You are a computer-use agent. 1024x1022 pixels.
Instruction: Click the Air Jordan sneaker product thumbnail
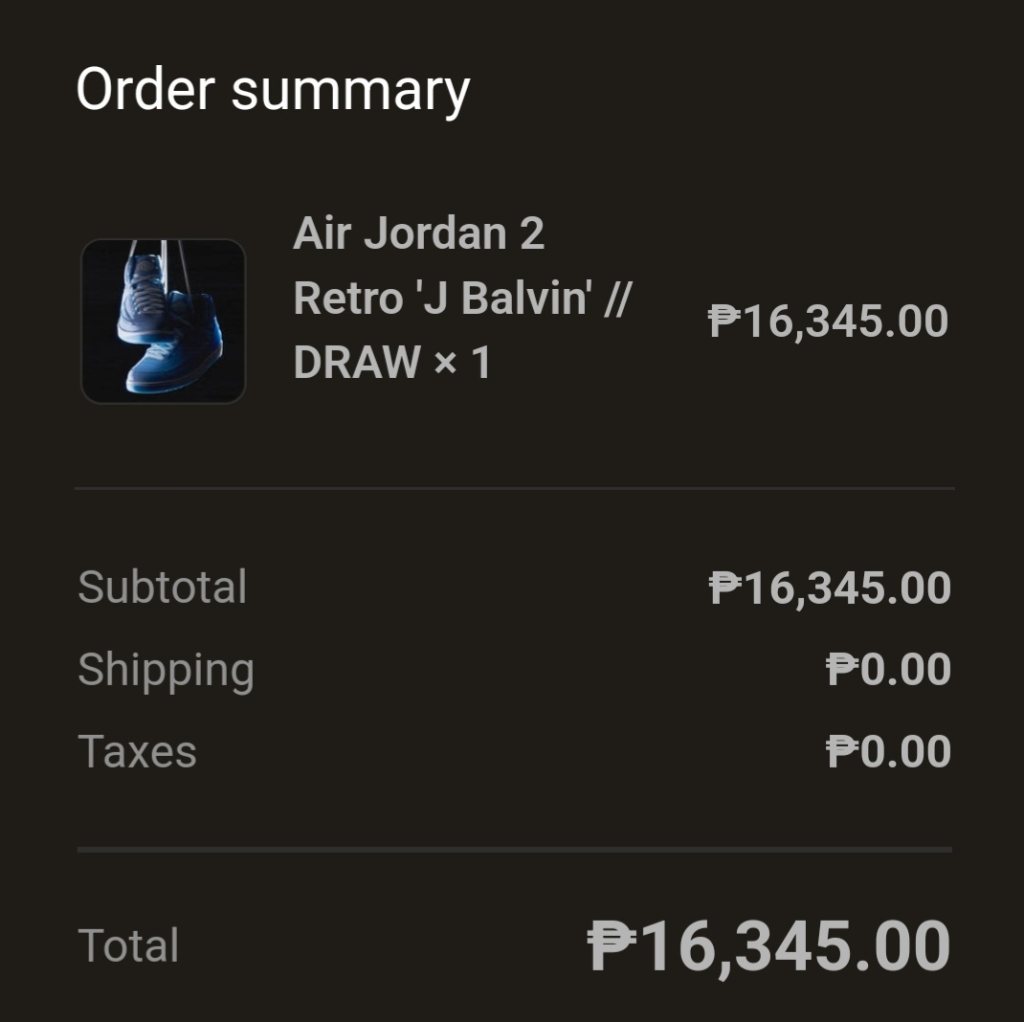point(163,321)
